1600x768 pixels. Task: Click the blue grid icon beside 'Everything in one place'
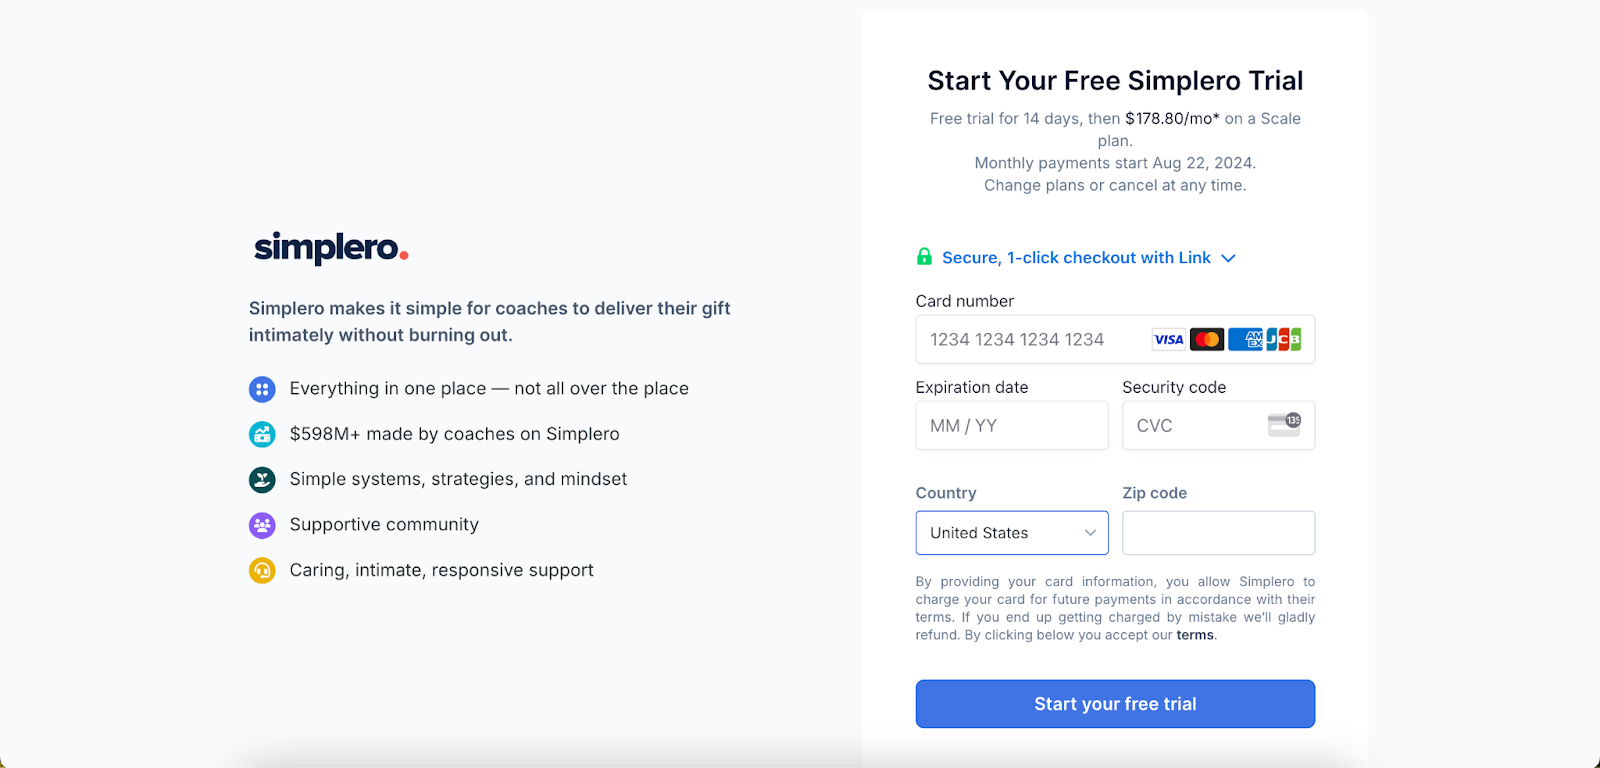(261, 389)
